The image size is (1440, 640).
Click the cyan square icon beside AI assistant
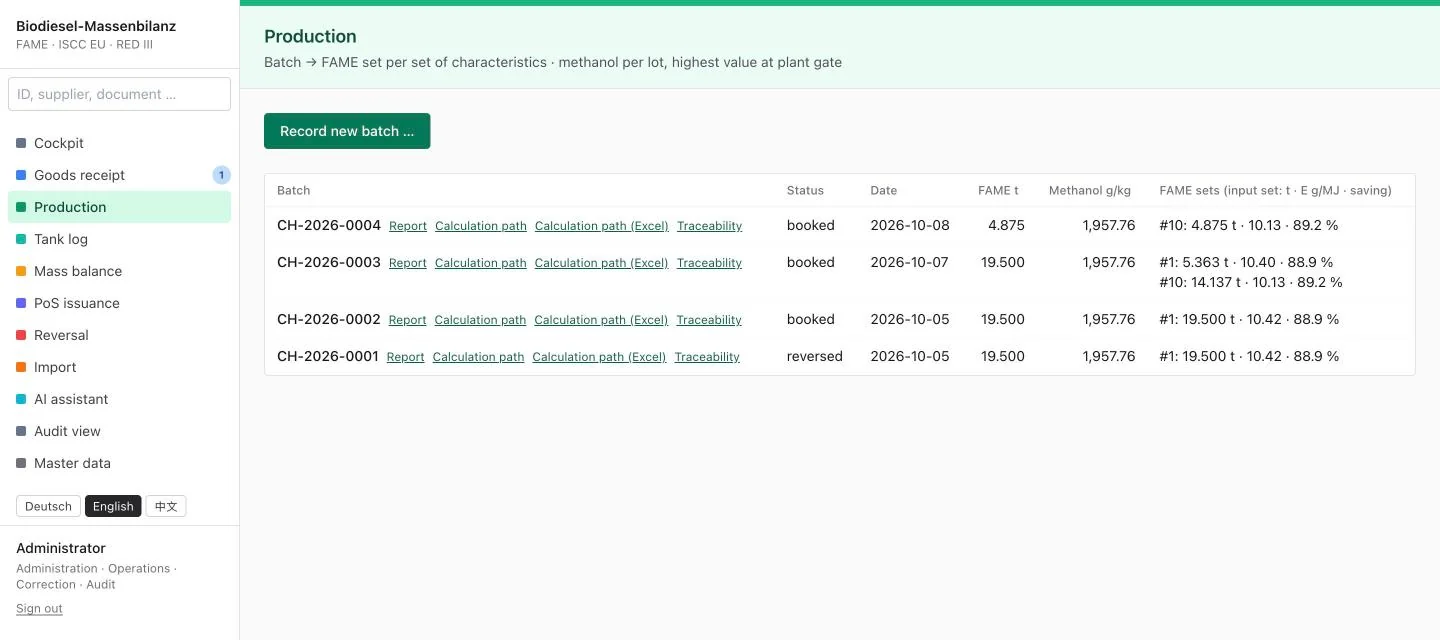pyautogui.click(x=21, y=399)
